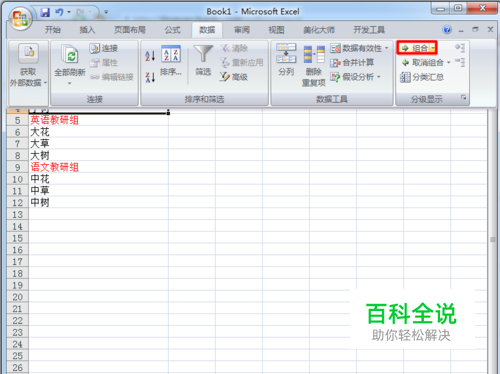Select row 20 header
This screenshot has width=500, height=374.
point(18,297)
